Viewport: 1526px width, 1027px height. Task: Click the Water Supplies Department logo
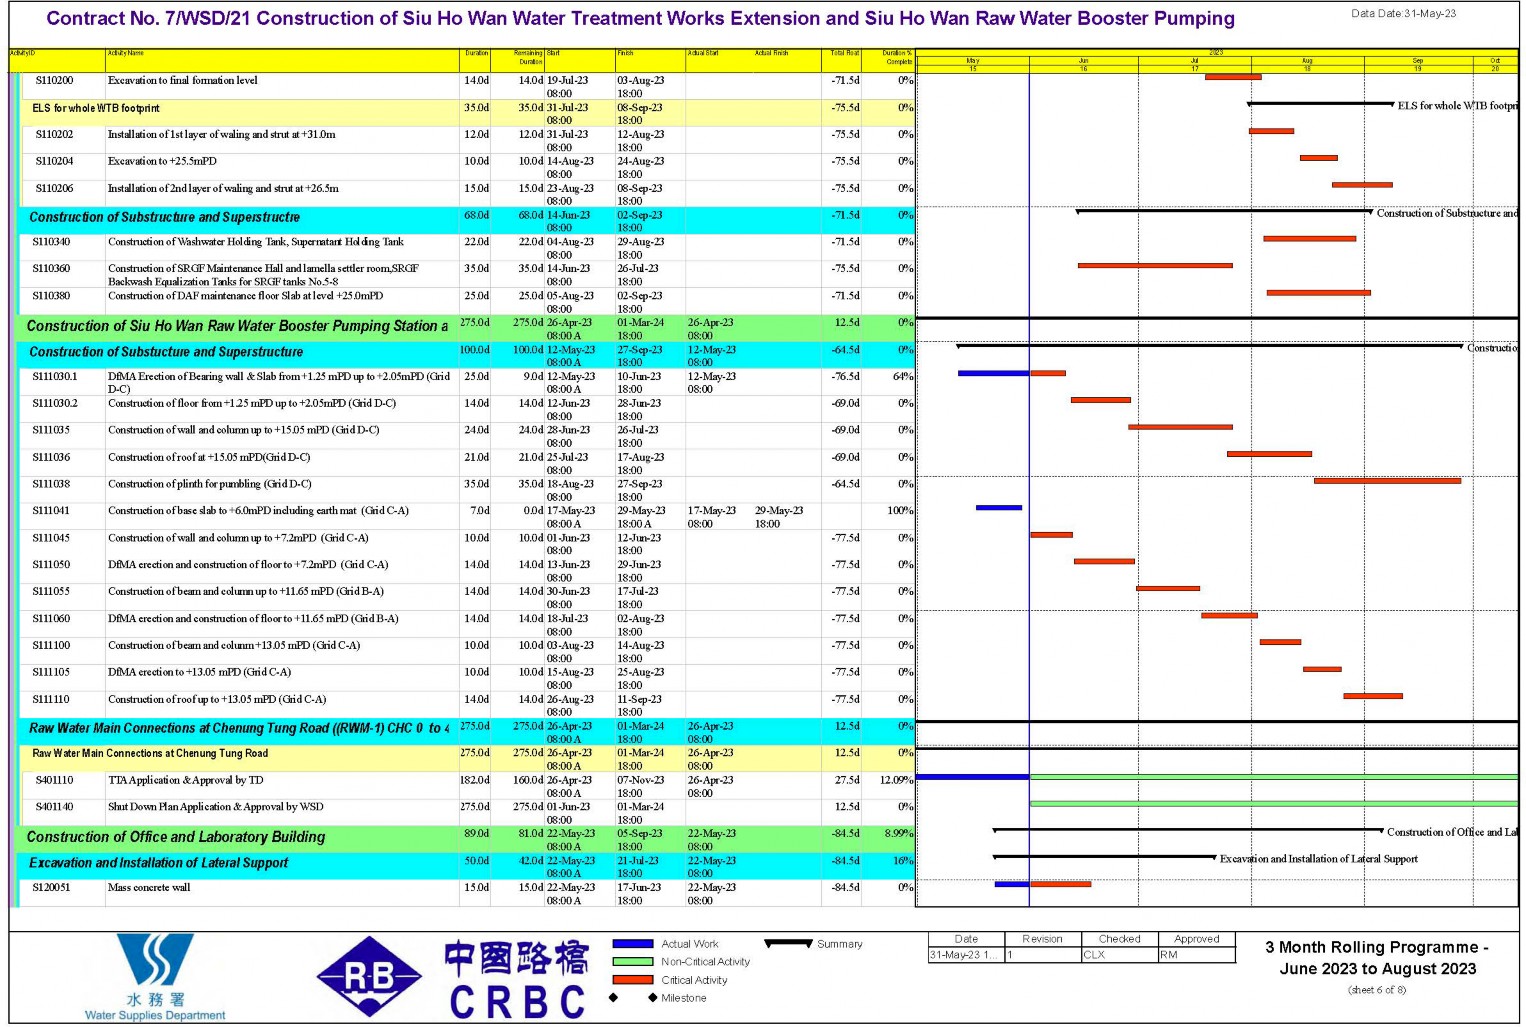[x=155, y=977]
